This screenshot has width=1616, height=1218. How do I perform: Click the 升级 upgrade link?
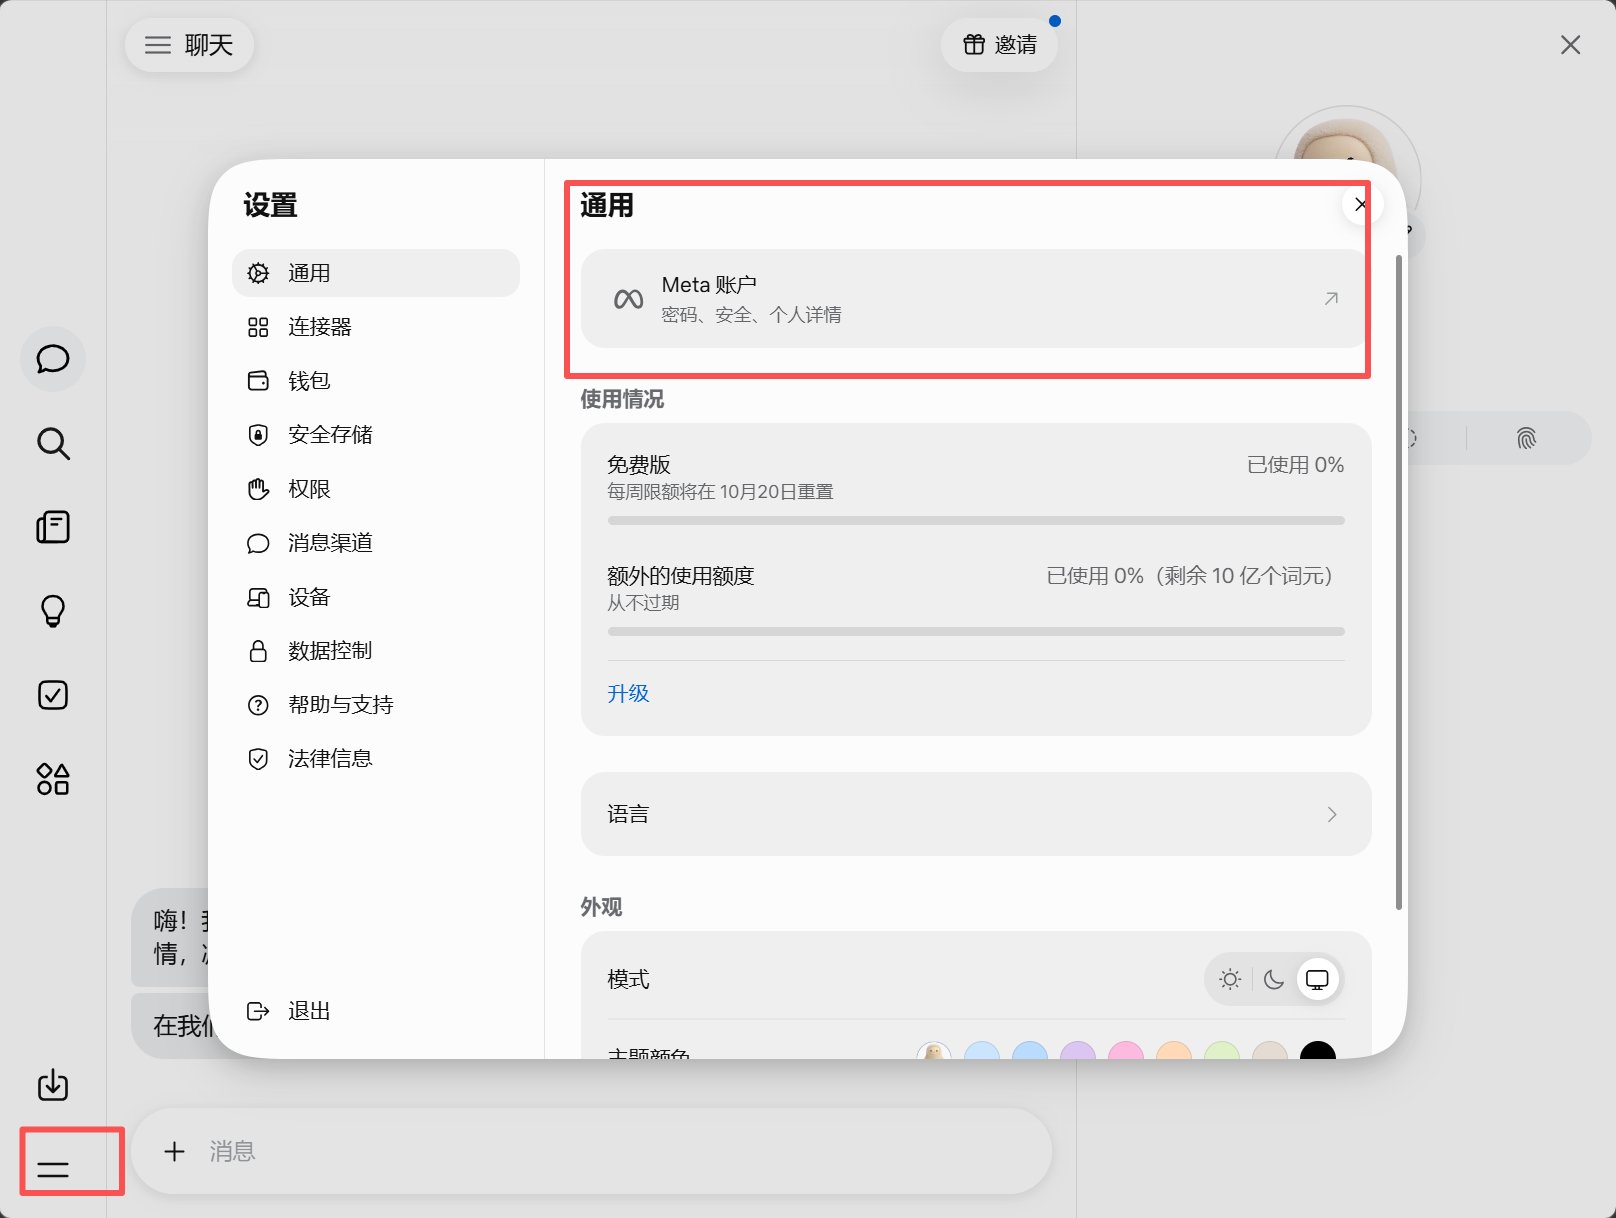tap(628, 693)
